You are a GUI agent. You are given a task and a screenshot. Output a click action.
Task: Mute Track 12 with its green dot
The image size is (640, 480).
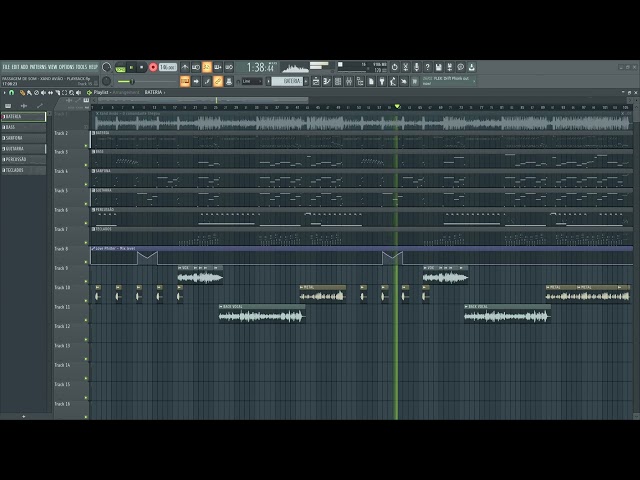[x=86, y=339]
